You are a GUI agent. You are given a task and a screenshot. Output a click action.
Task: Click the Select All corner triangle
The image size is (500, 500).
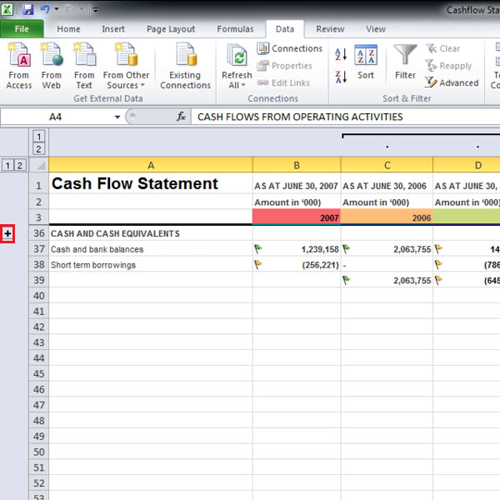[41, 165]
